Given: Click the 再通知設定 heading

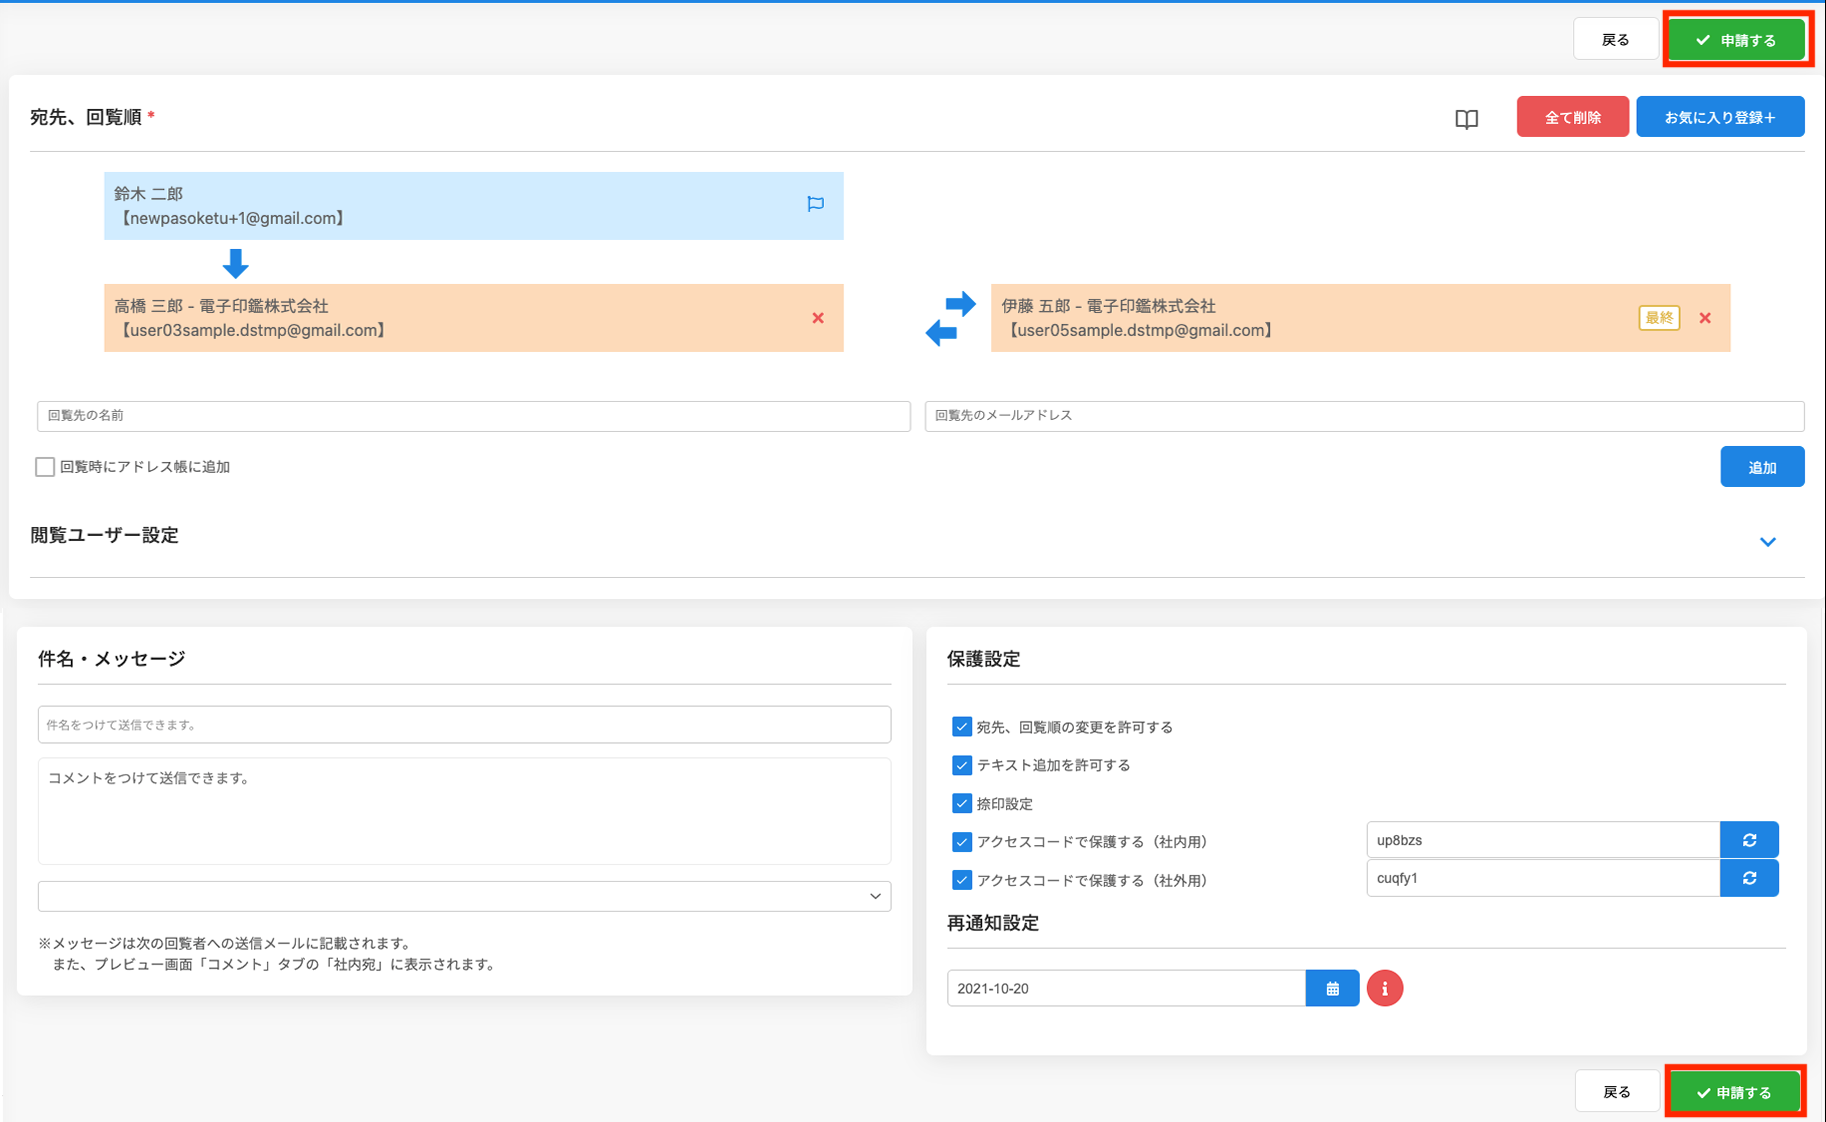Looking at the screenshot, I should click(x=993, y=923).
